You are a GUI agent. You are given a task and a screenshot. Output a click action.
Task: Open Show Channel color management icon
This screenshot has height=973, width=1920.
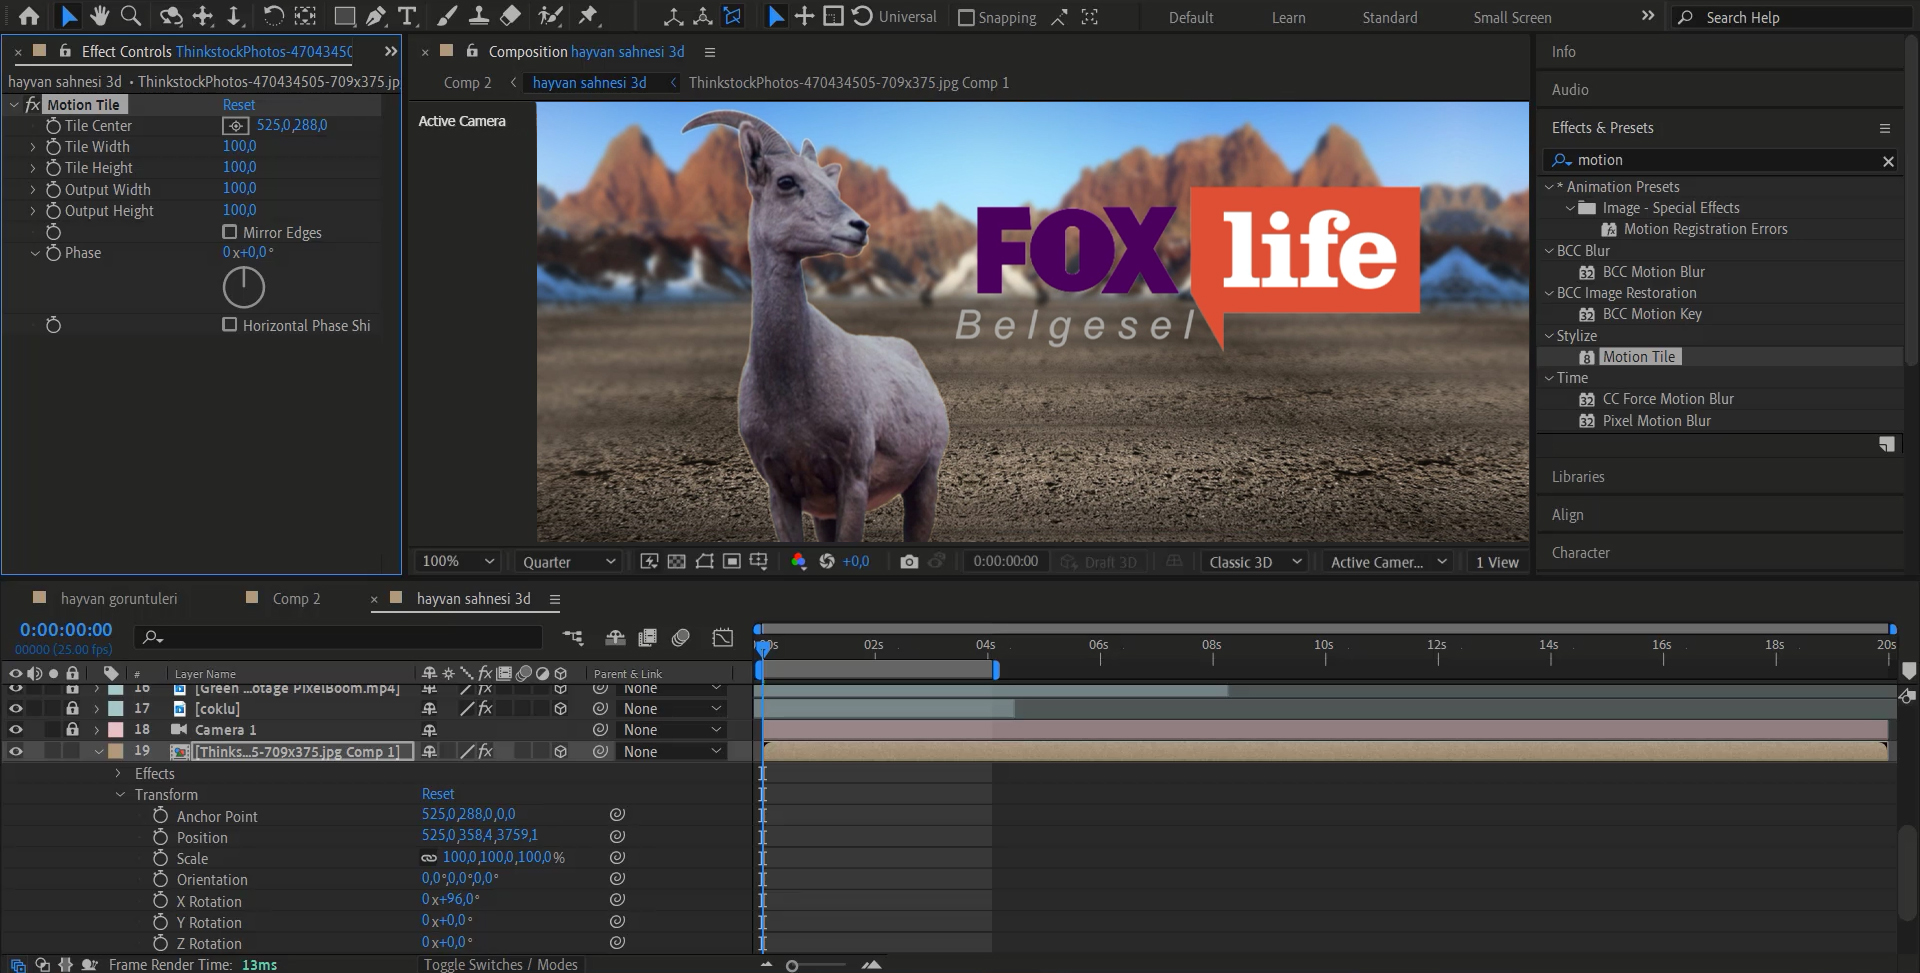coord(798,562)
